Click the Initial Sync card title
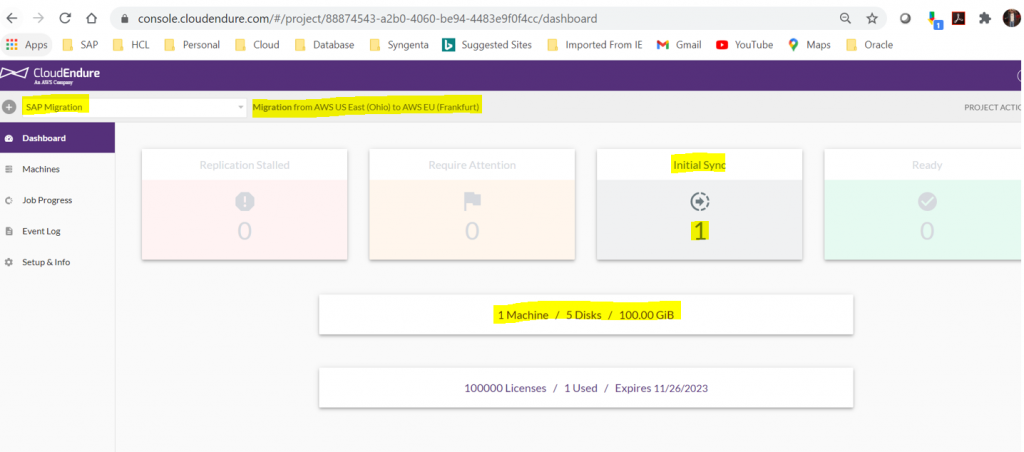Image resolution: width=1024 pixels, height=452 pixels. [x=699, y=165]
